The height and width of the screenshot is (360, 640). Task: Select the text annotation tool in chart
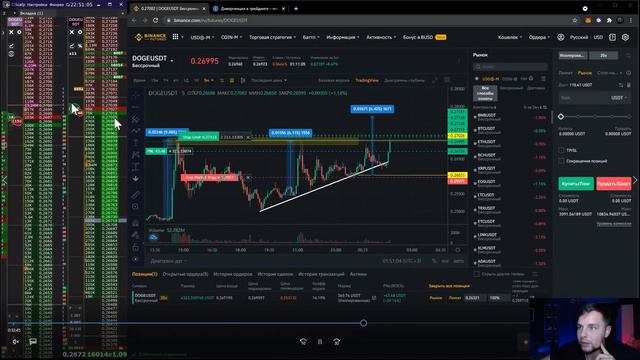point(136,143)
